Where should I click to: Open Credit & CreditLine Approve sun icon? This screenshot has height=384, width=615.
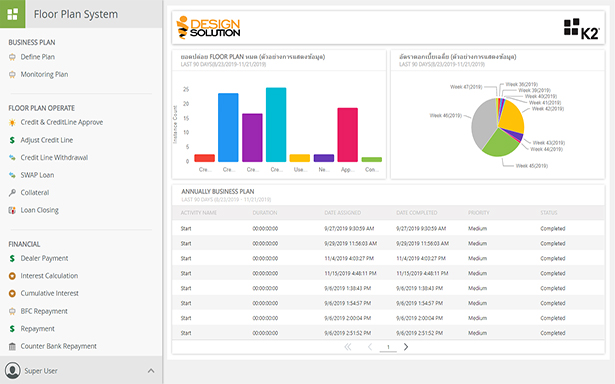tap(12, 122)
